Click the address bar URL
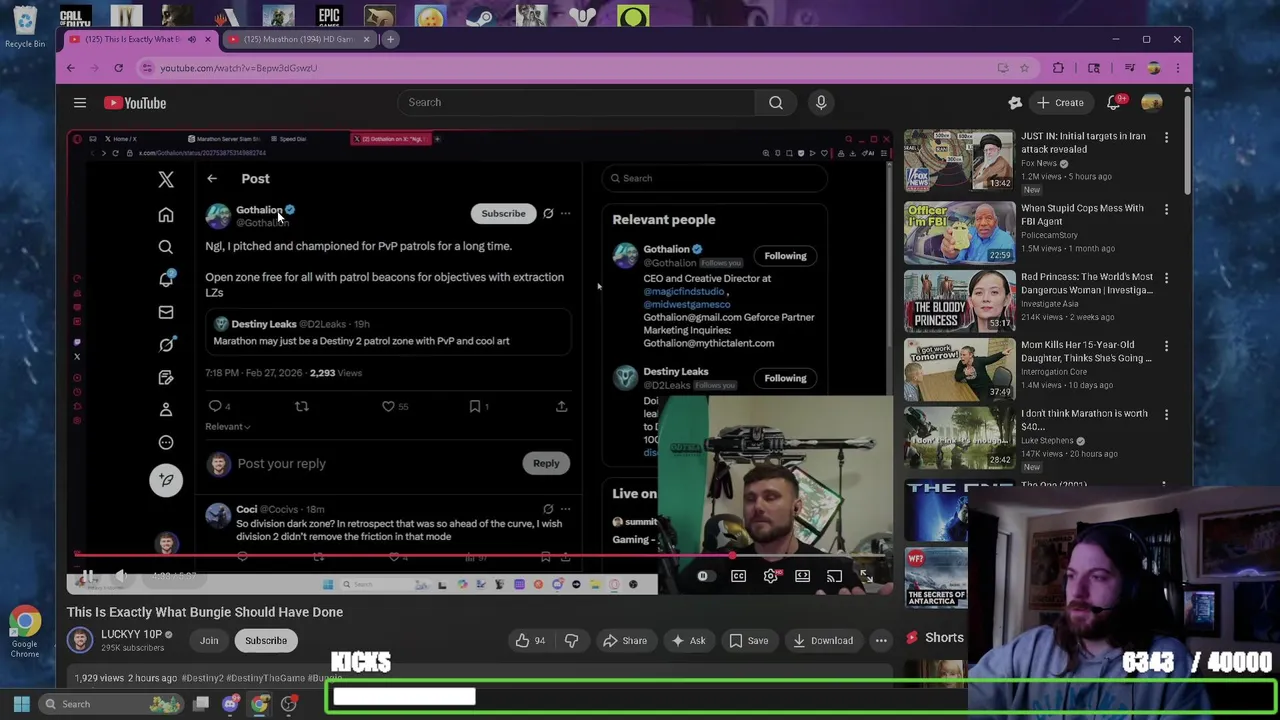1280x720 pixels. [x=239, y=68]
